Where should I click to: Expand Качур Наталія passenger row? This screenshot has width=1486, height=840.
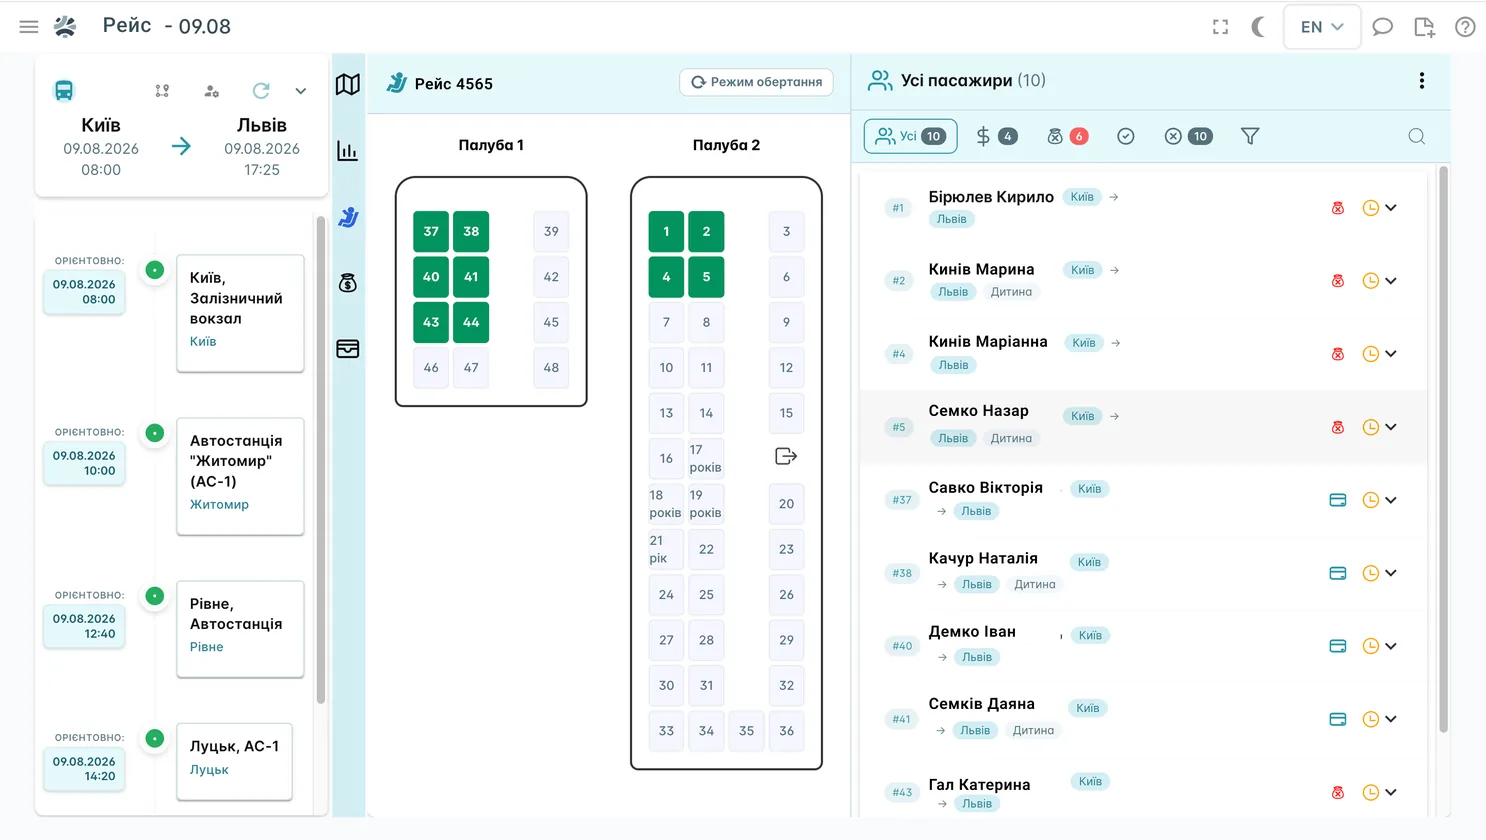pos(1391,573)
